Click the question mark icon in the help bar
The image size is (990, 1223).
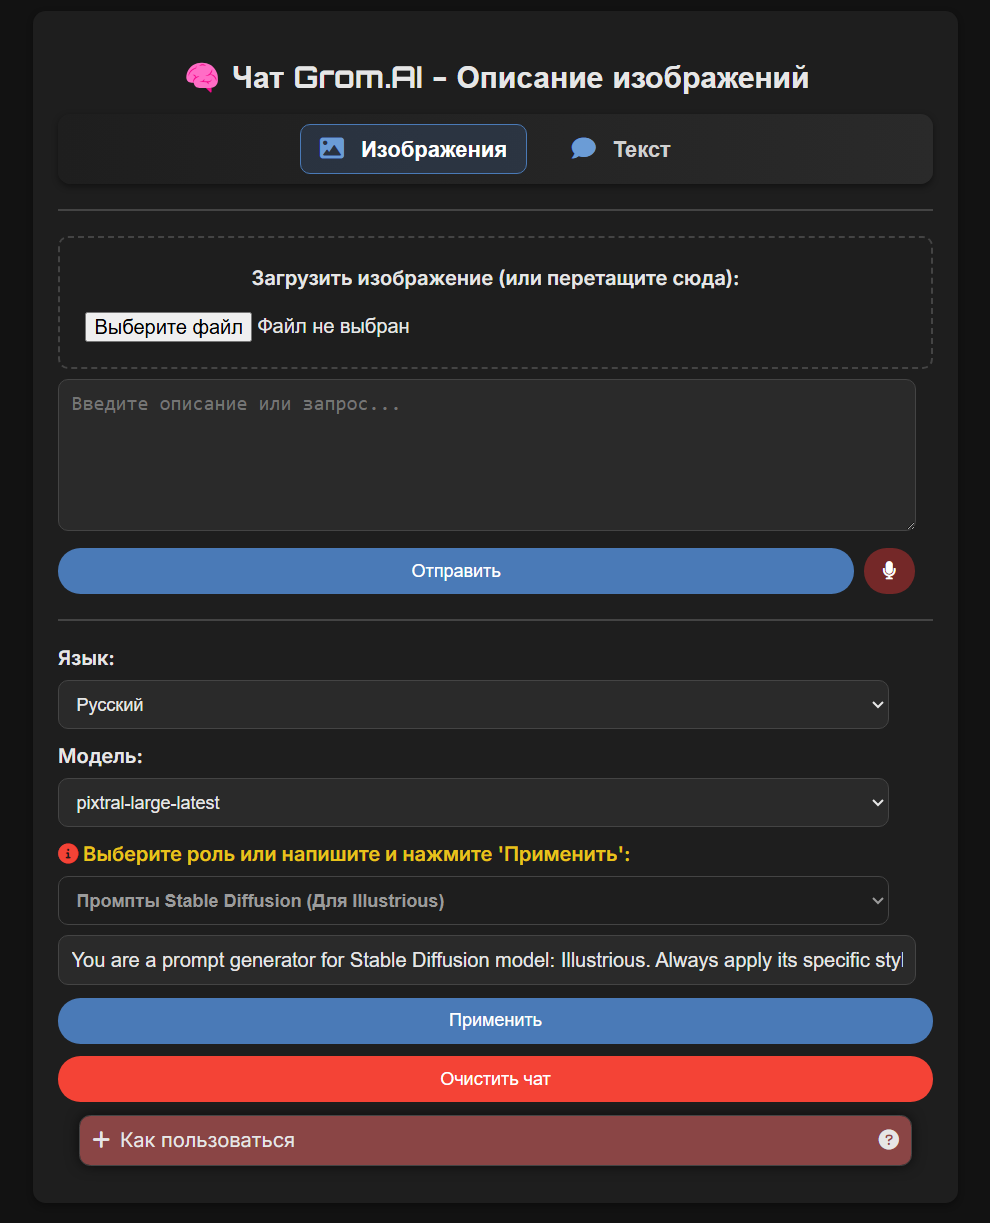coord(888,1140)
